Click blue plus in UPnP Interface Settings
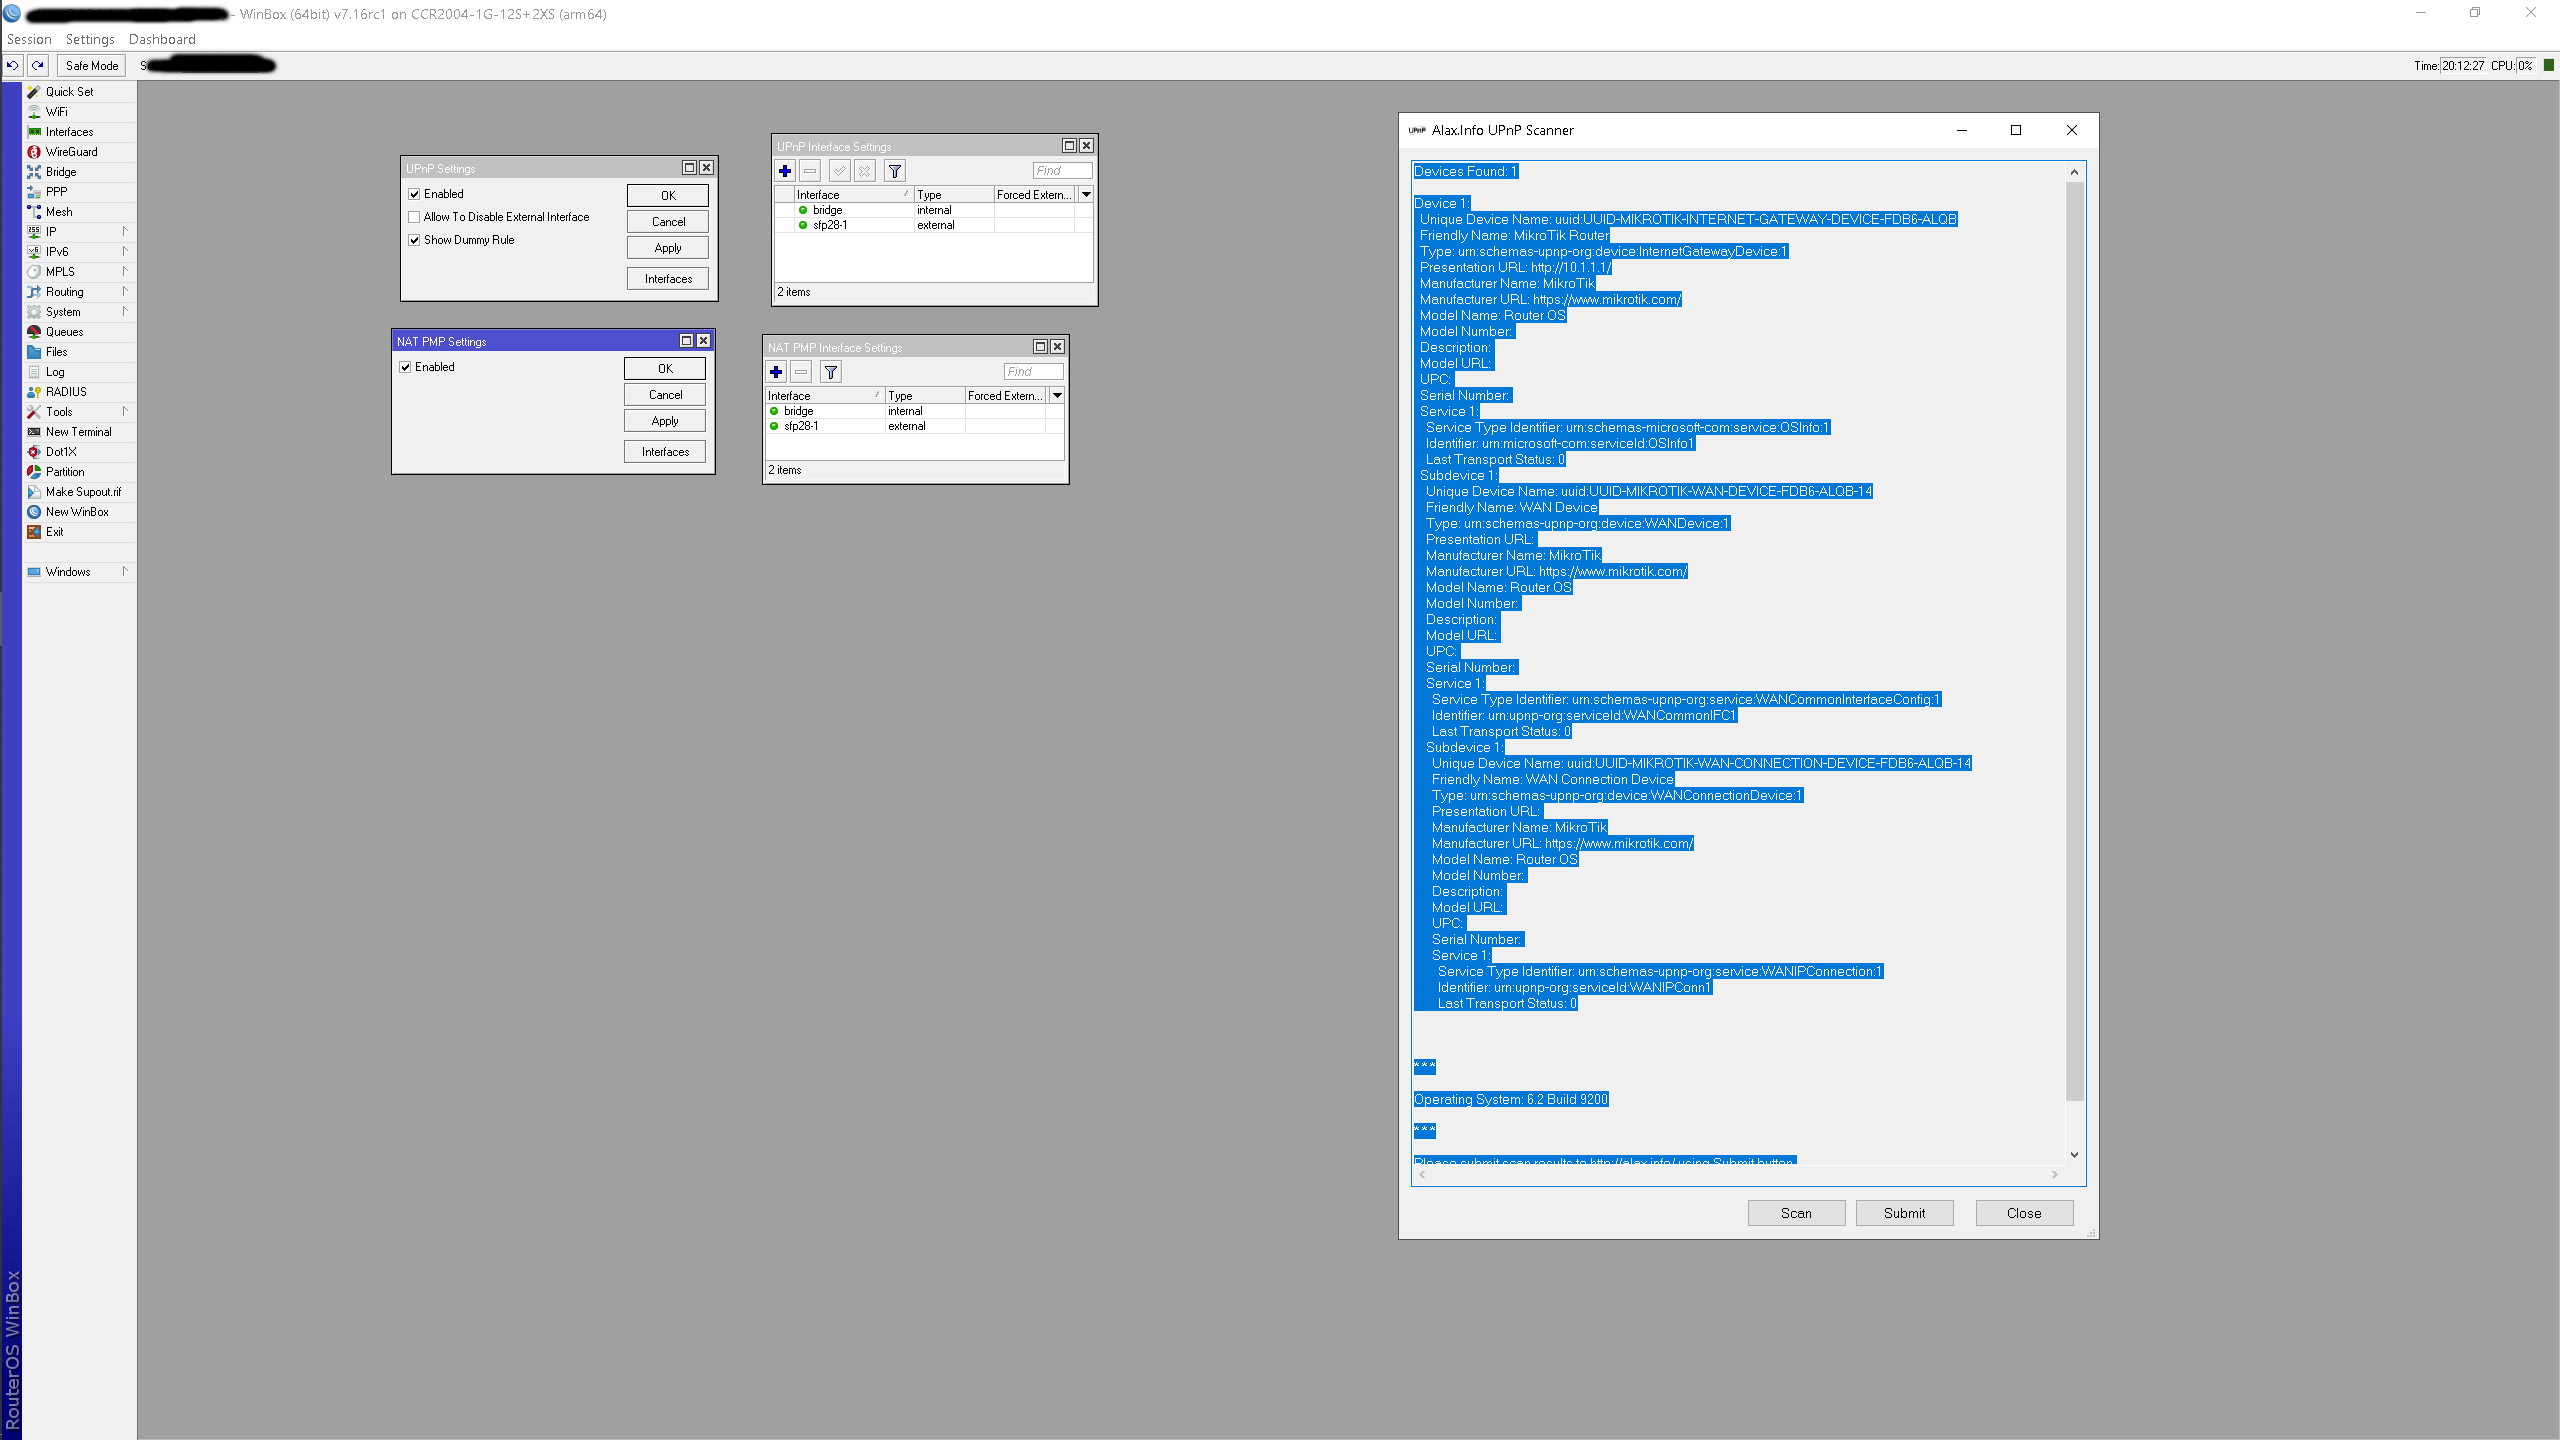Viewport: 2560px width, 1440px height. pyautogui.click(x=785, y=171)
